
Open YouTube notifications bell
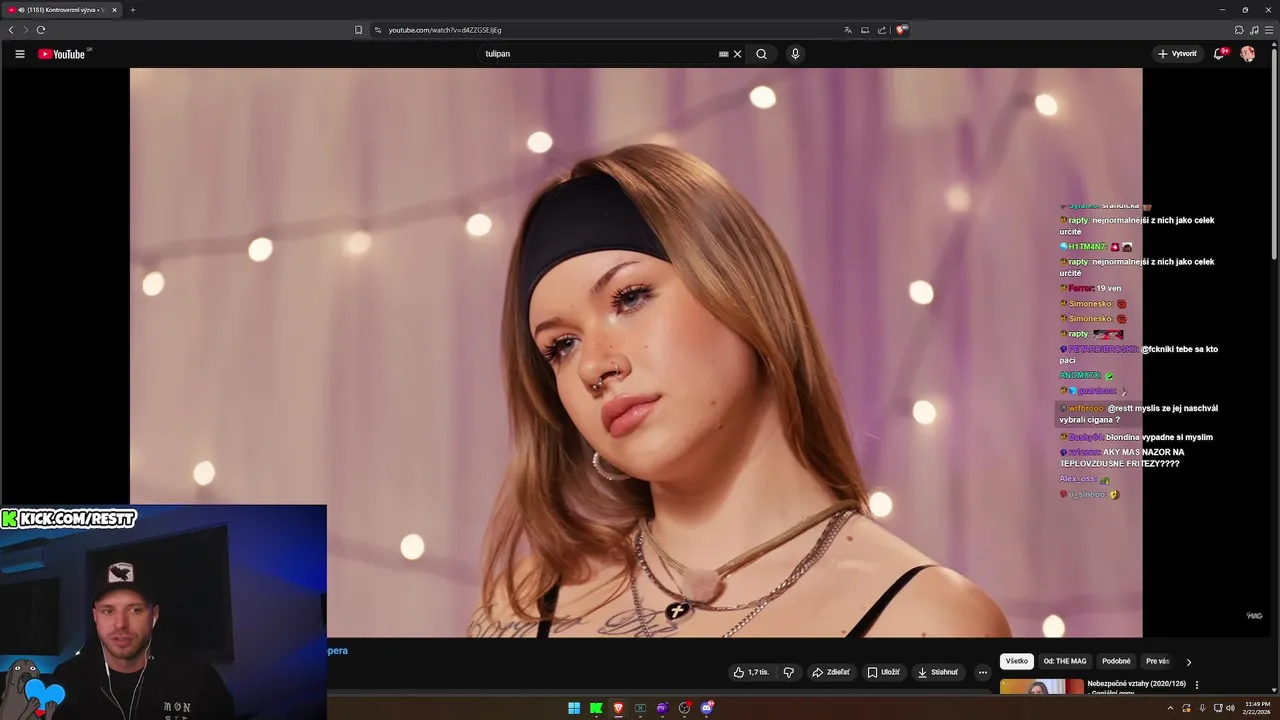pos(1219,54)
